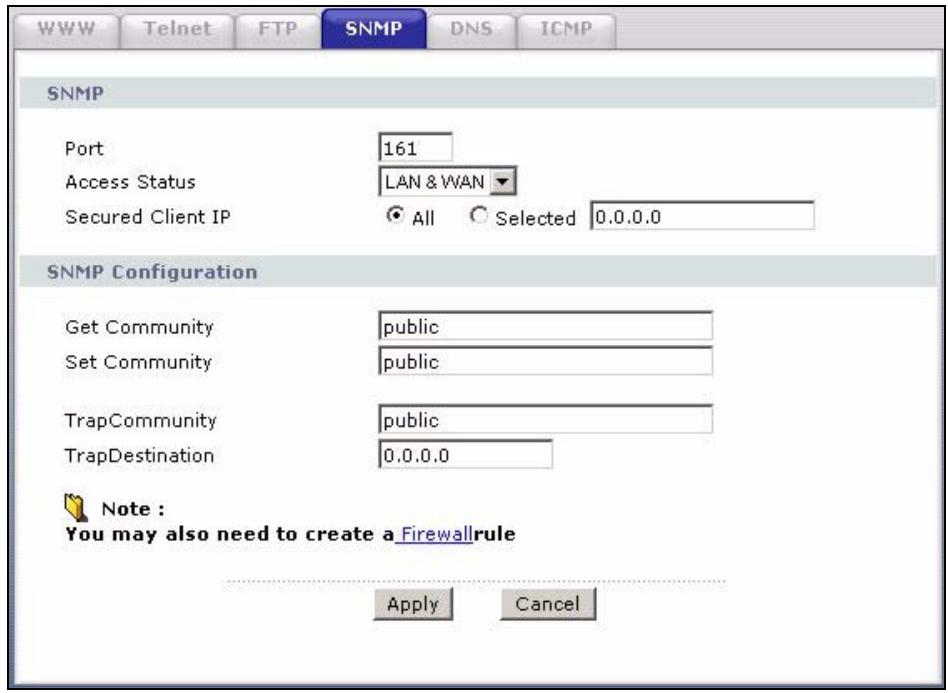Screen dimensions: 948x693
Task: Choose the Selected radio button
Action: tap(478, 215)
